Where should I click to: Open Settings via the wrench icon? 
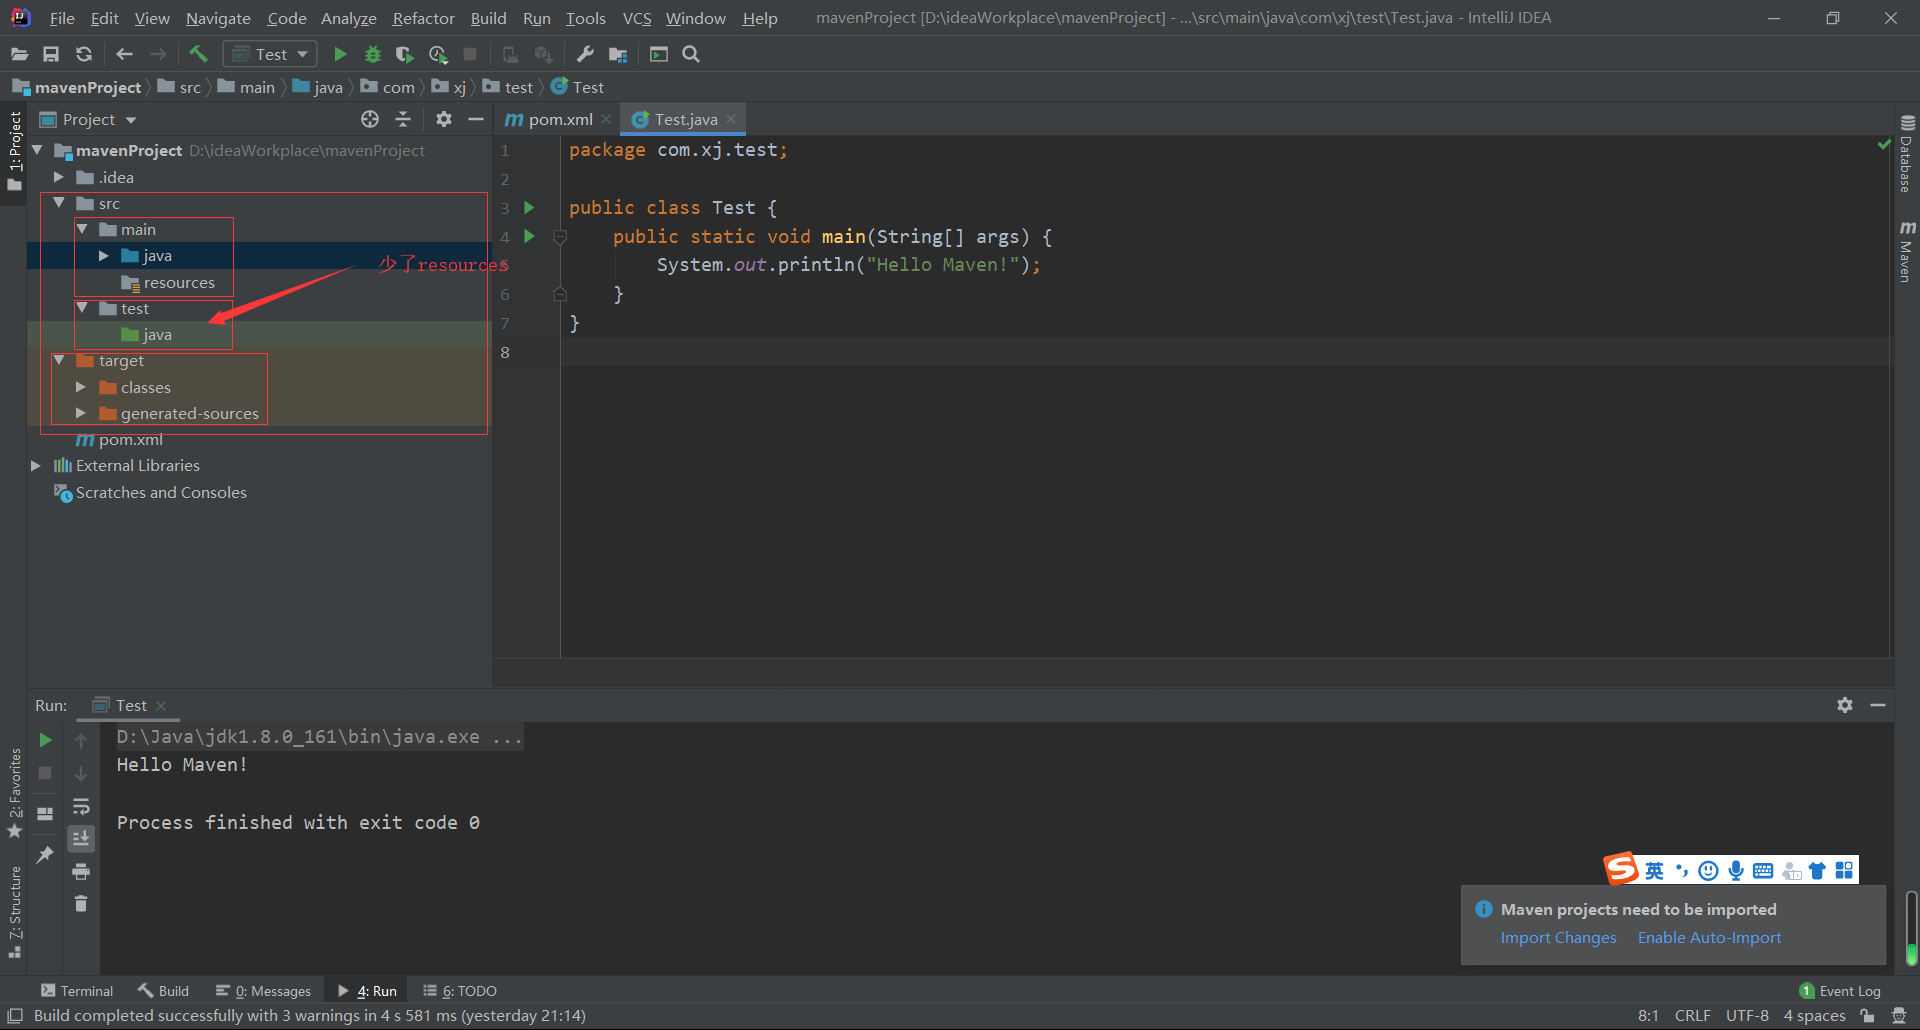[585, 54]
